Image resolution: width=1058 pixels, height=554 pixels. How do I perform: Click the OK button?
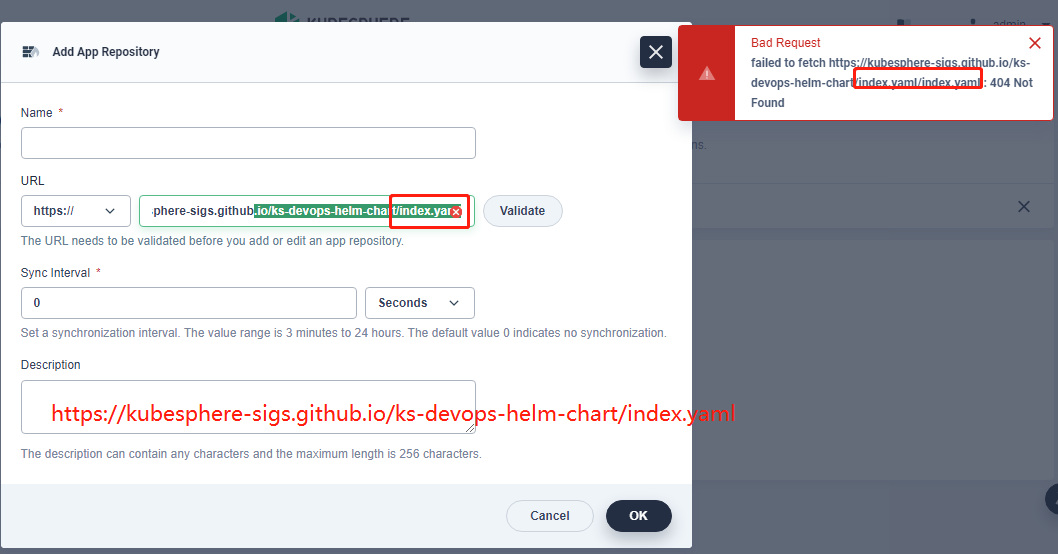pos(638,516)
